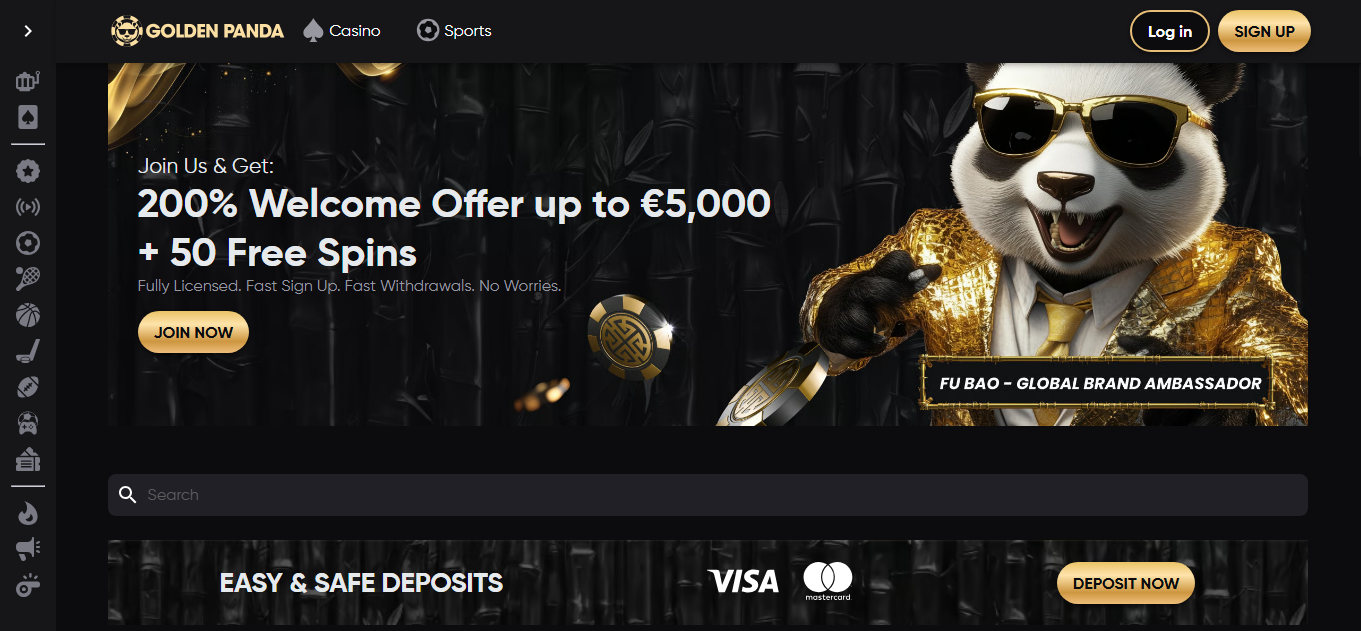Open the basketball sidebar icon

[28, 316]
